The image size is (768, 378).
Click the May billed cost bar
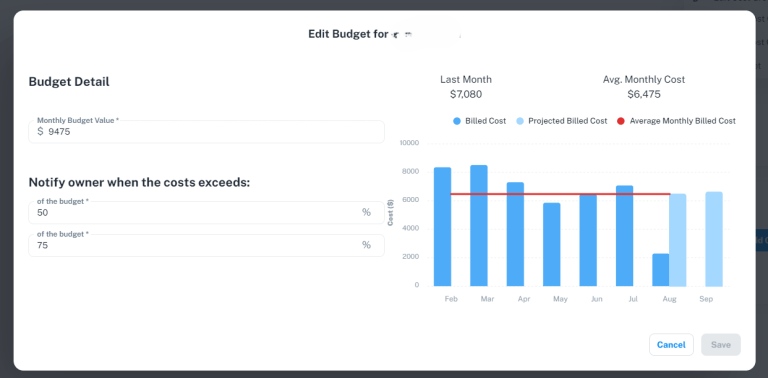pyautogui.click(x=552, y=245)
